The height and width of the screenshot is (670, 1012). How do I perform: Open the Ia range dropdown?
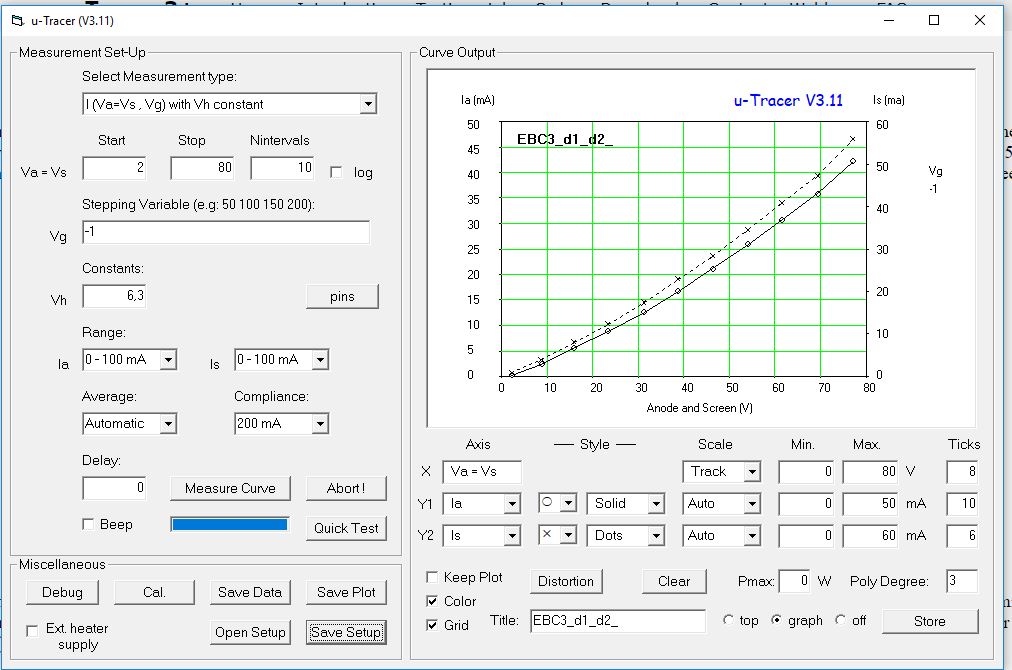coord(168,360)
